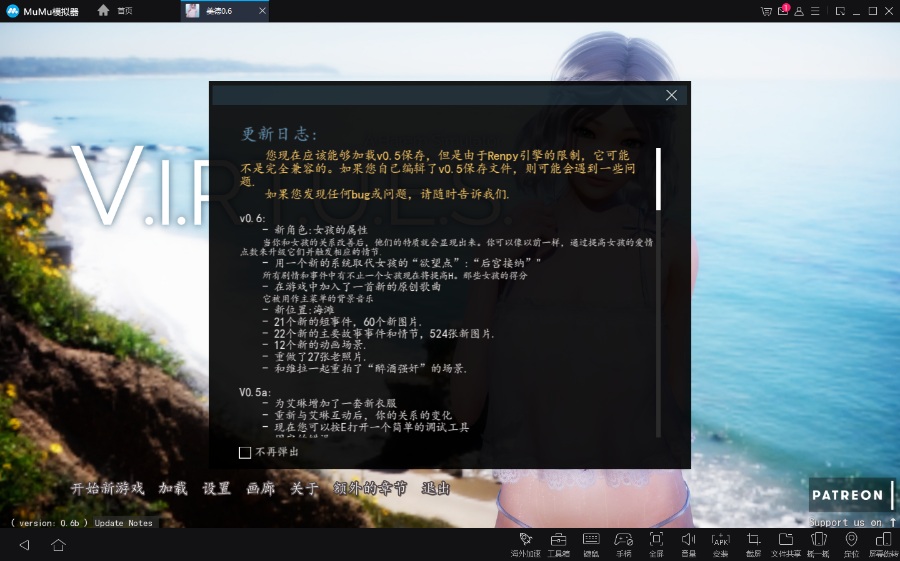Toggle 全屏 fullscreen mode

pos(656,544)
